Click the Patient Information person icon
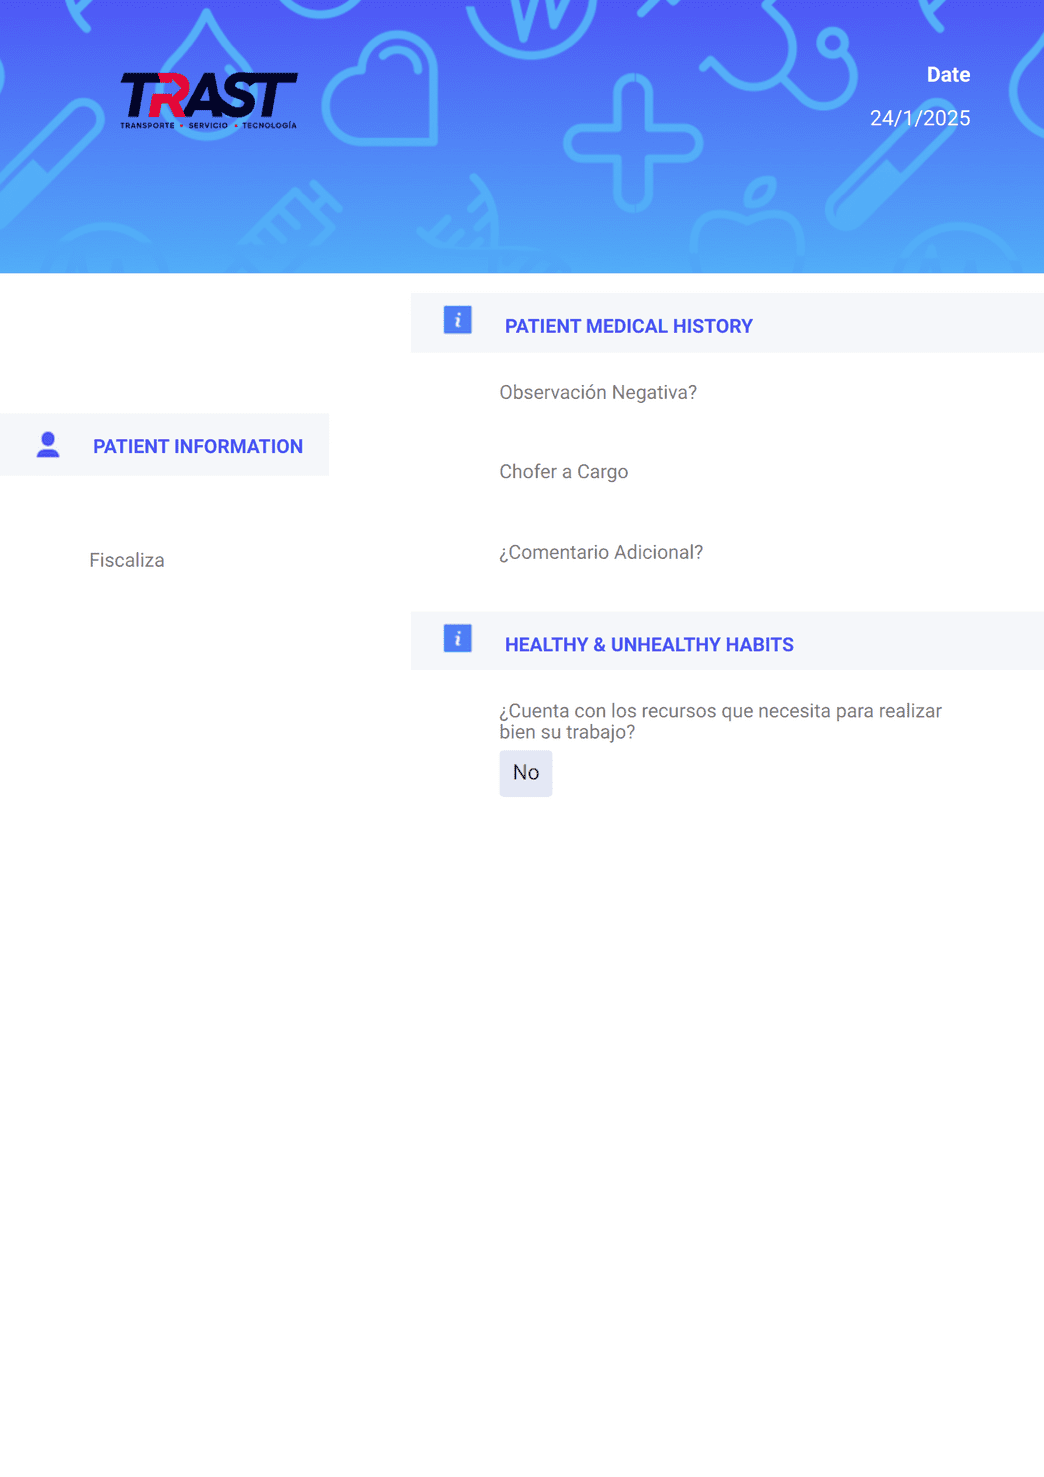The height and width of the screenshot is (1477, 1044). coord(48,445)
